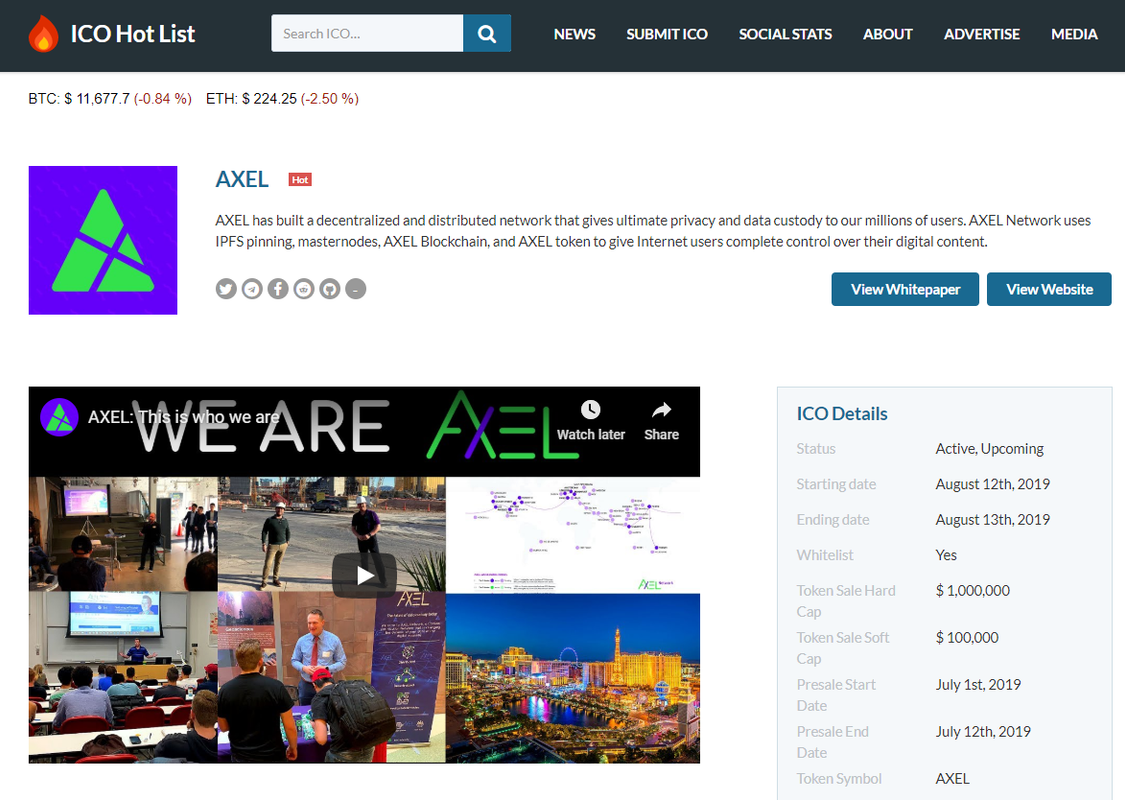1125x800 pixels.
Task: Click the View Whitepaper button
Action: (x=905, y=289)
